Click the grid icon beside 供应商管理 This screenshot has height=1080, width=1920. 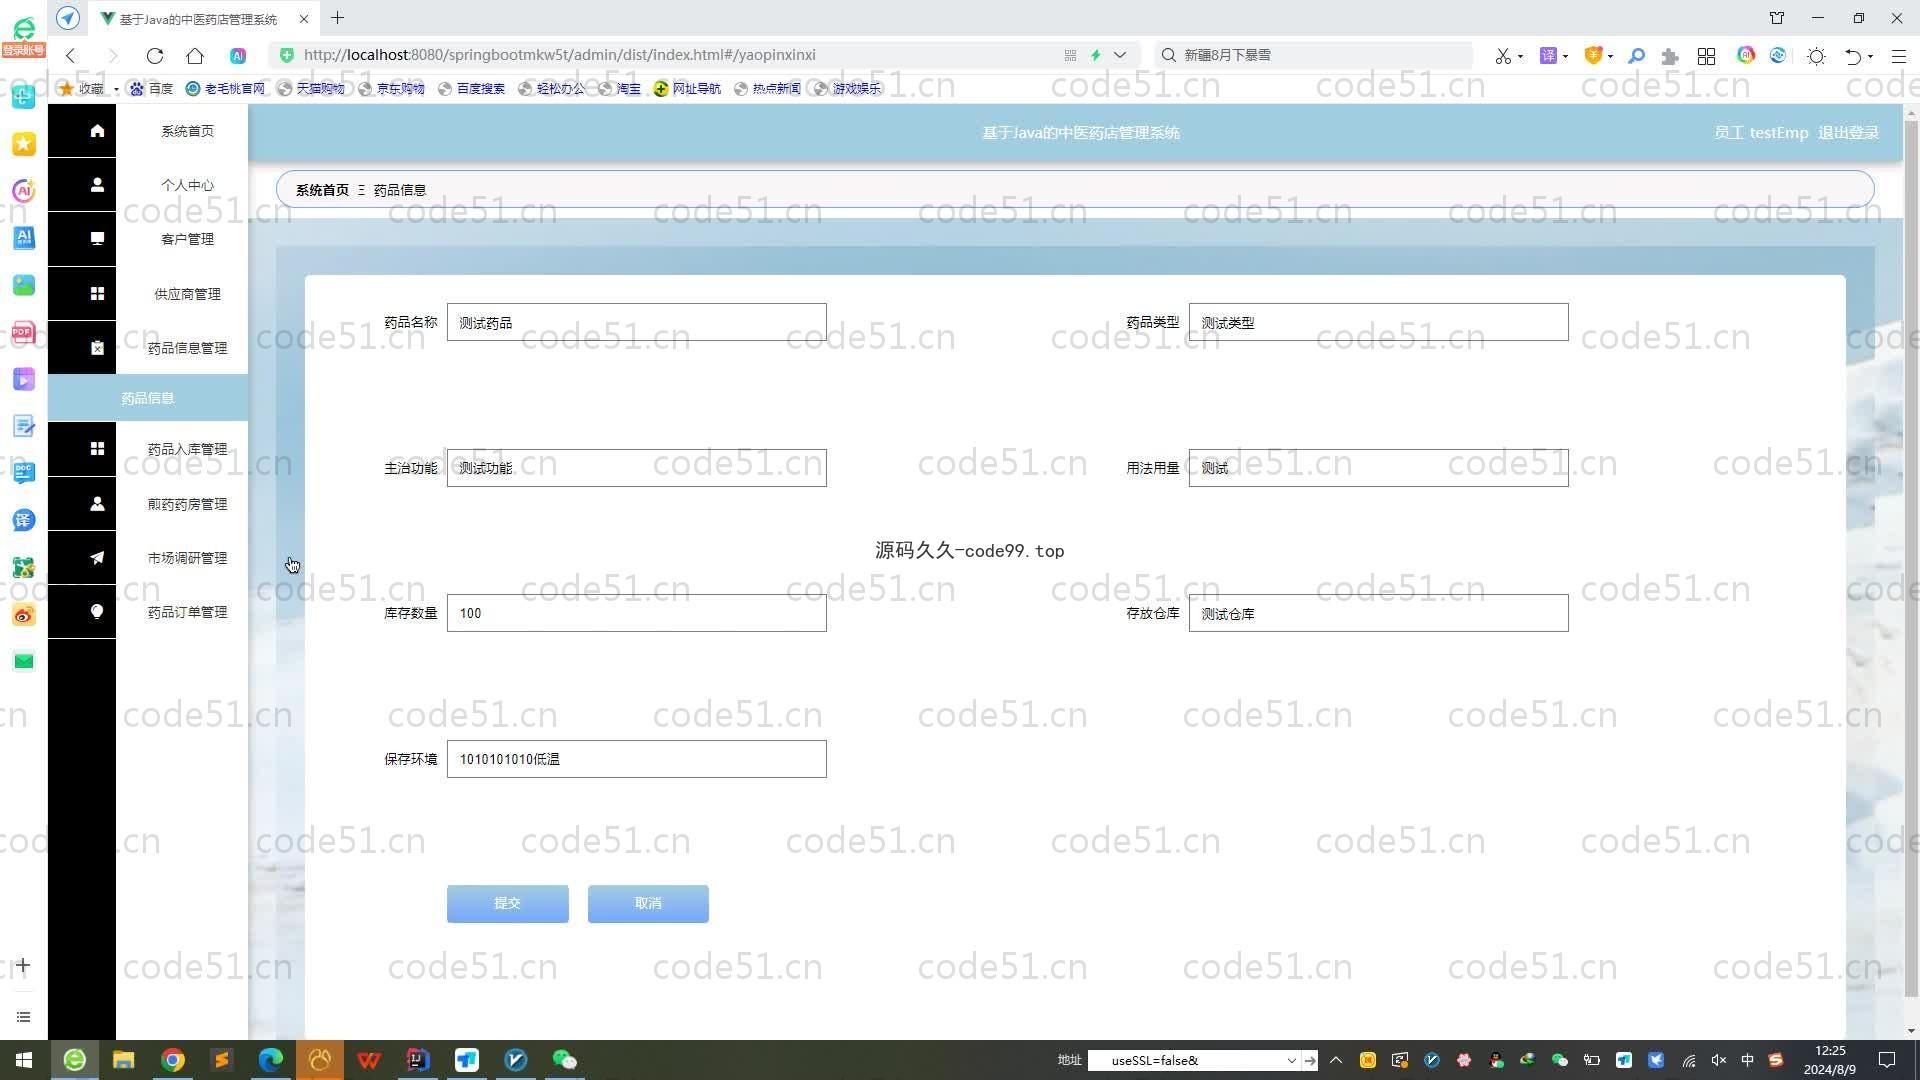point(97,294)
